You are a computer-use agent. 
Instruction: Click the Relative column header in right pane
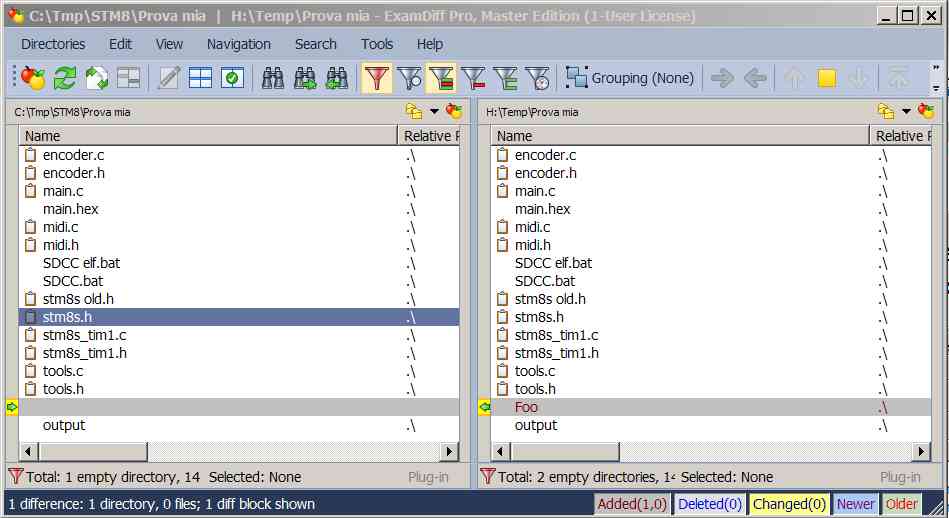click(x=901, y=136)
